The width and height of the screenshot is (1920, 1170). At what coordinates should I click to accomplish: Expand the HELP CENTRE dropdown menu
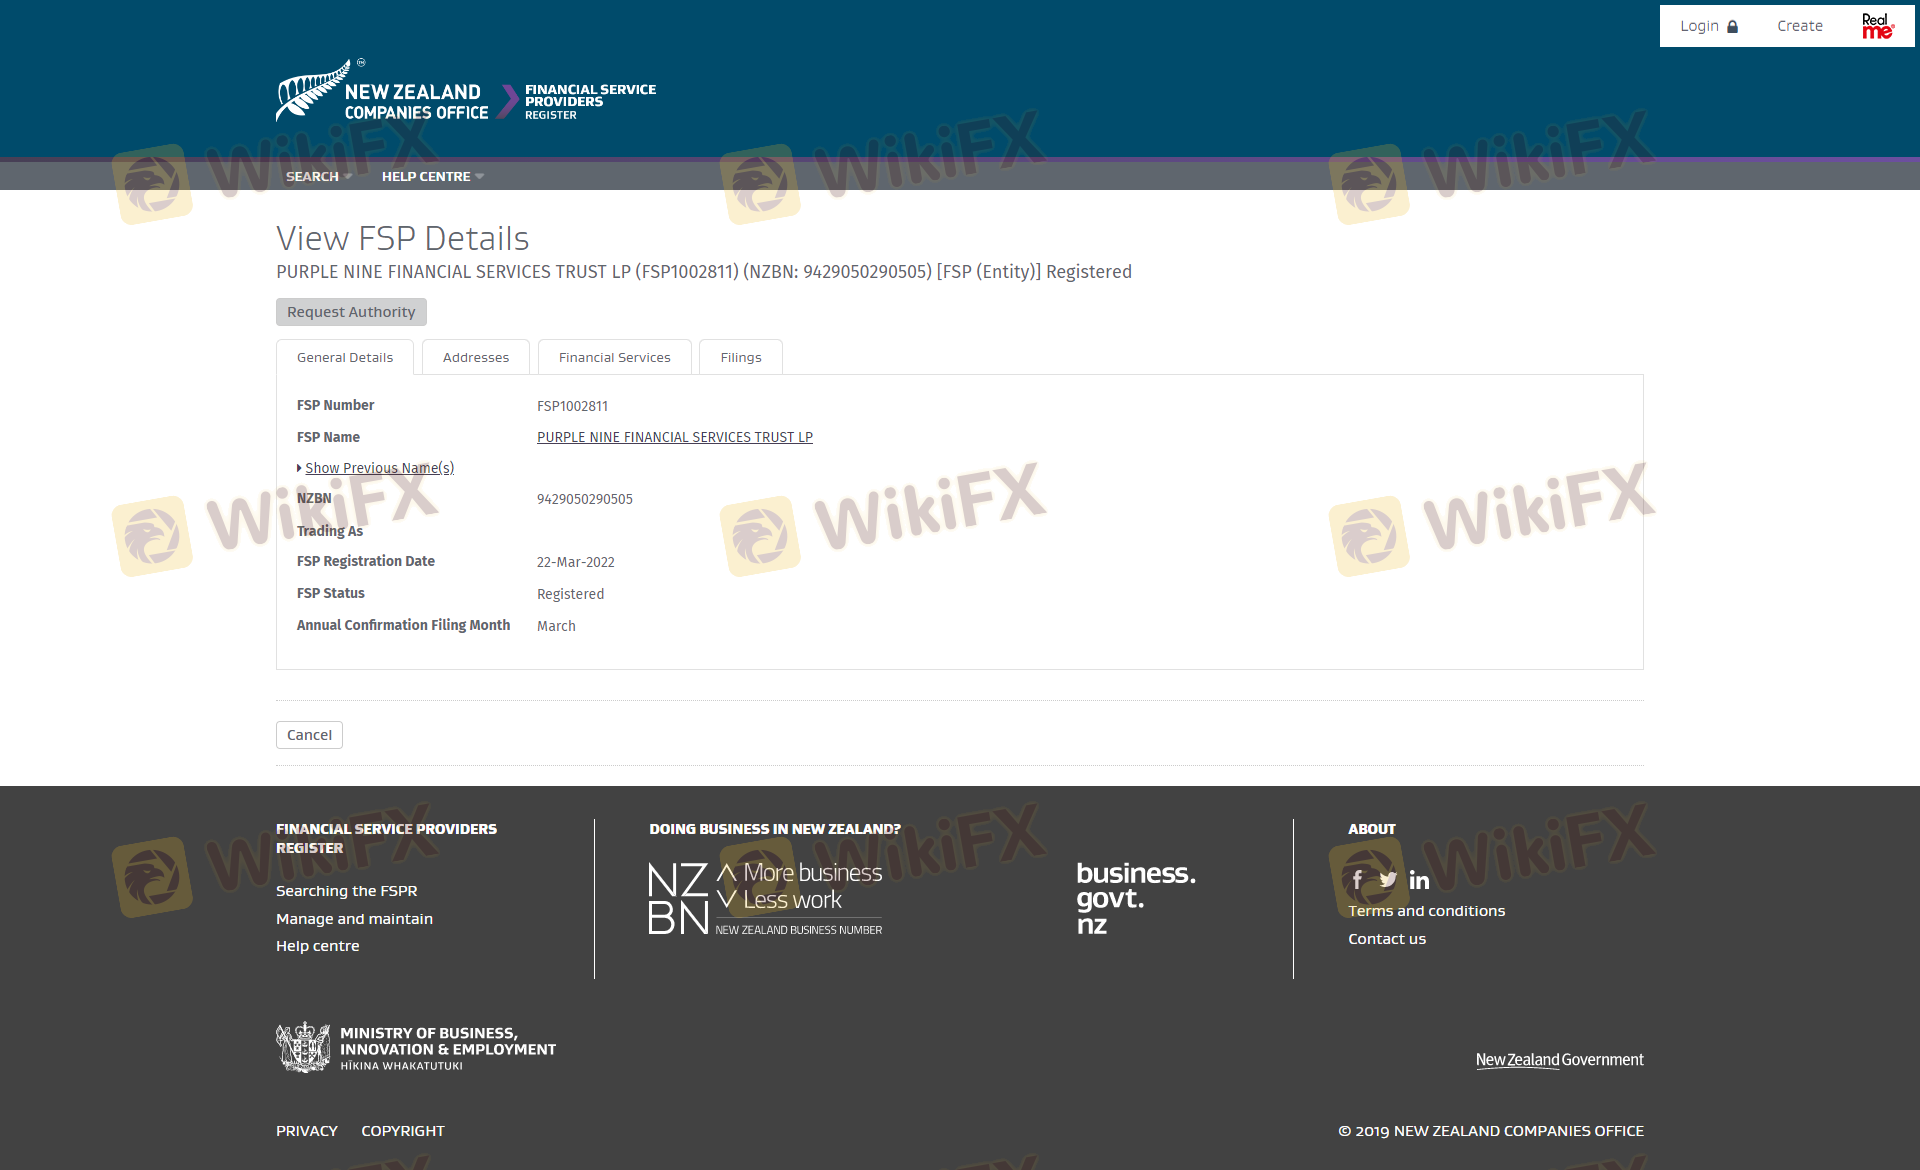coord(432,176)
